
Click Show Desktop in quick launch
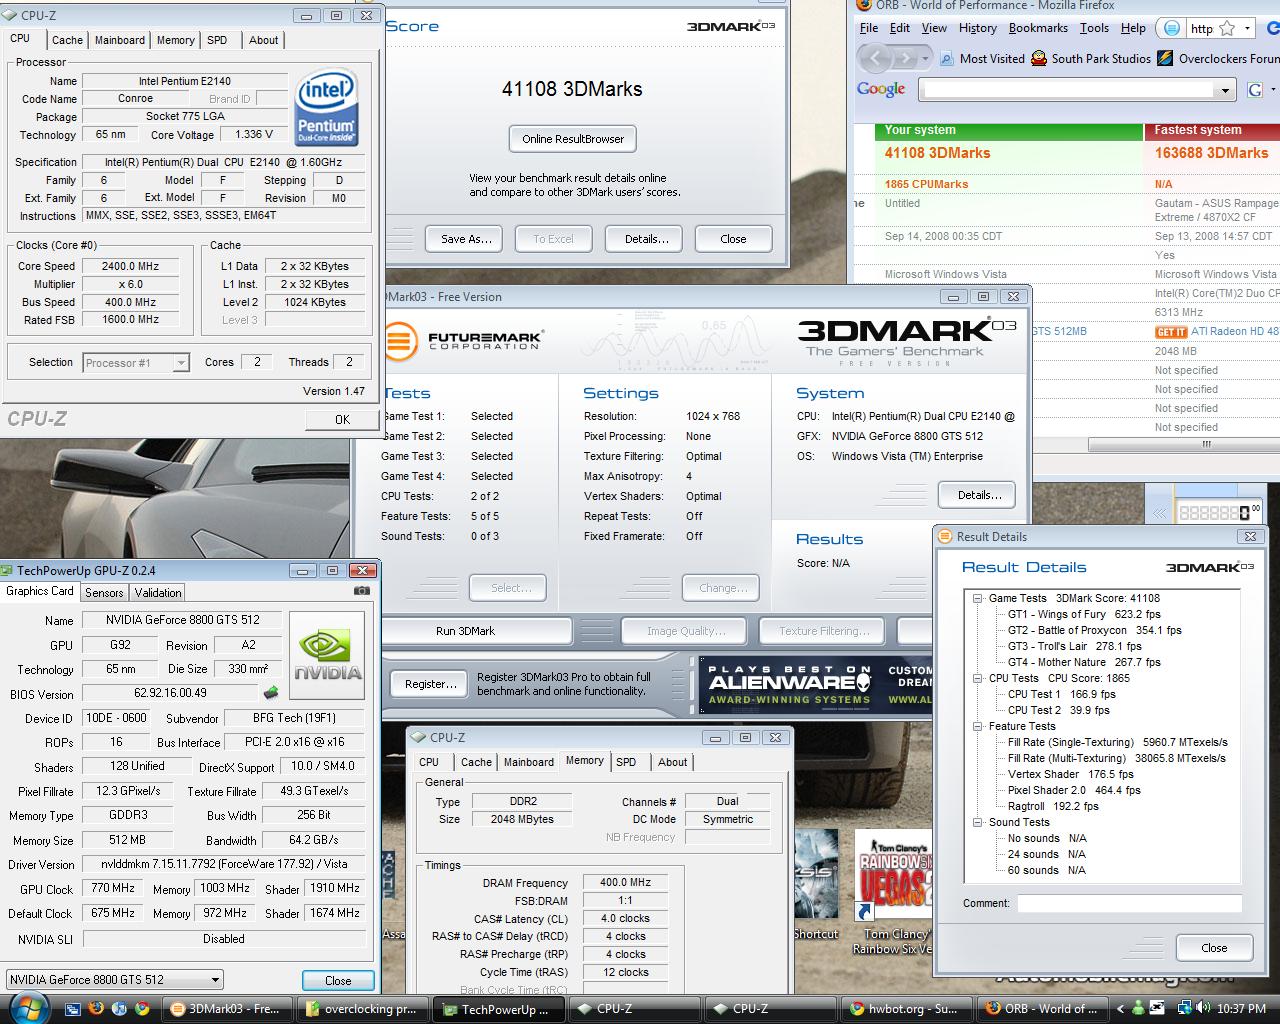tap(75, 1008)
